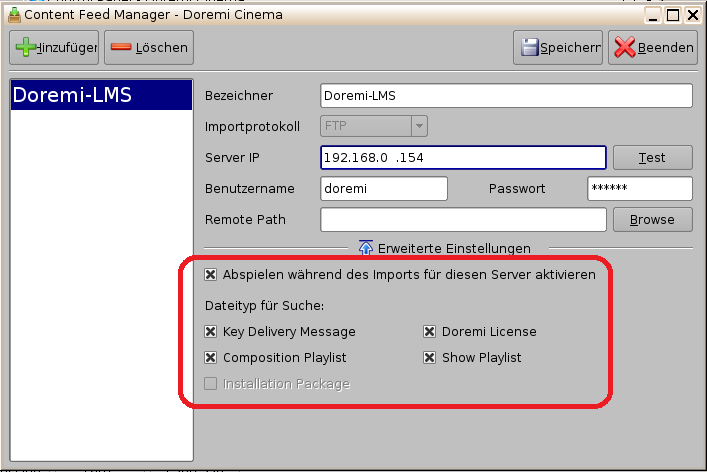Screen dimensions: 707x472
Task: Click the red minus Löschen icon
Action: pos(121,48)
